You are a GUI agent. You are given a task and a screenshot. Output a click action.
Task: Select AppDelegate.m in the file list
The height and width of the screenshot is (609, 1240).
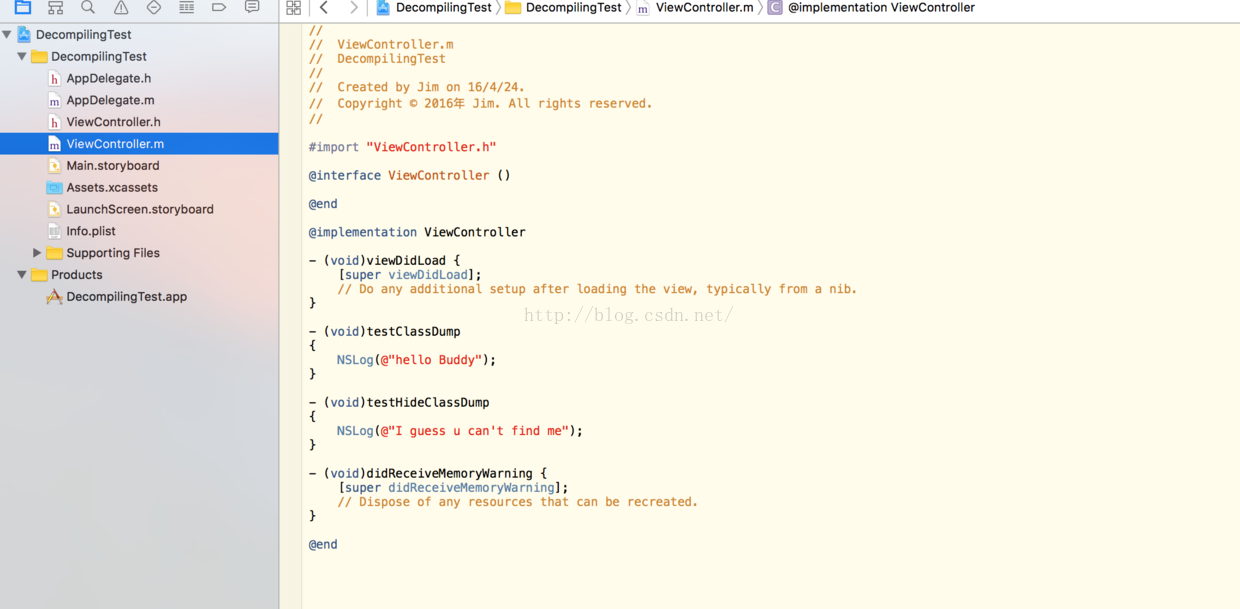[x=110, y=100]
